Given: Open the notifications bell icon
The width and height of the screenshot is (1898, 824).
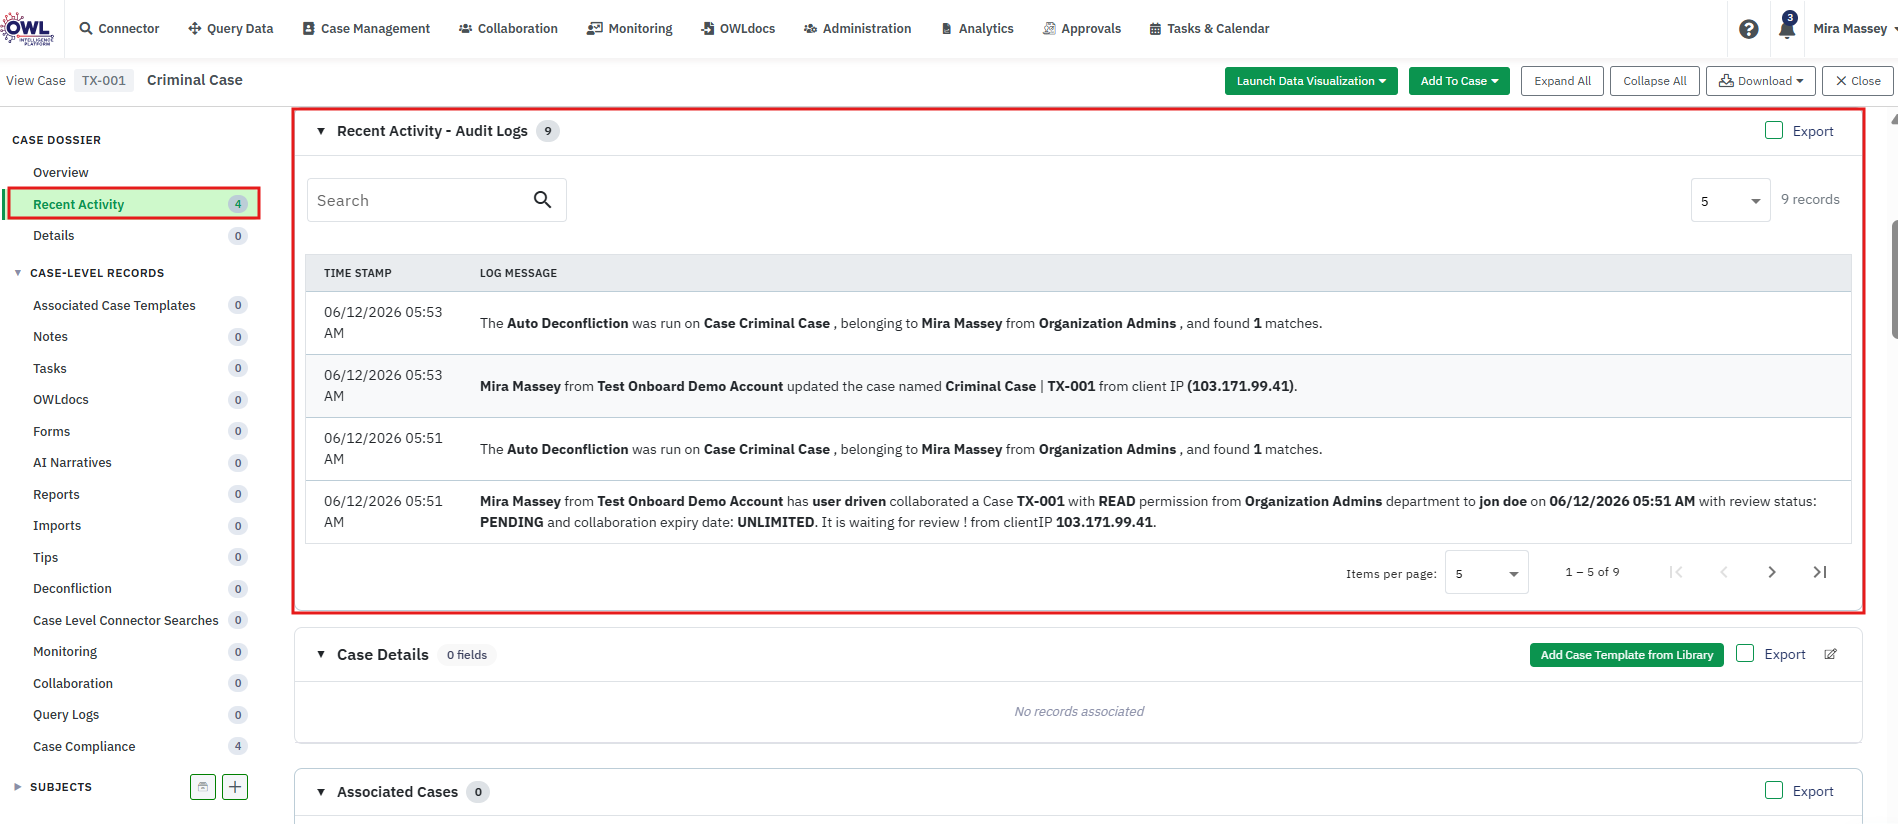Looking at the screenshot, I should (1787, 28).
